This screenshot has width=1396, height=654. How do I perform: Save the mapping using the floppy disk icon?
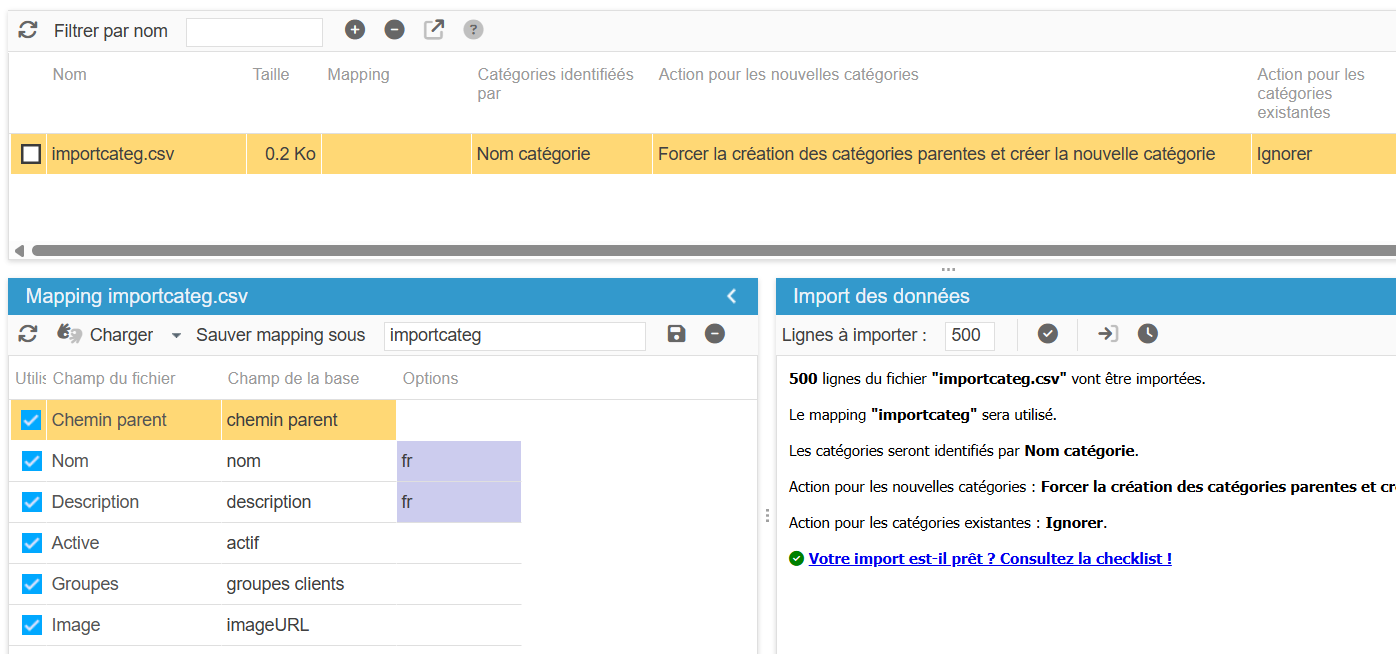coord(677,334)
